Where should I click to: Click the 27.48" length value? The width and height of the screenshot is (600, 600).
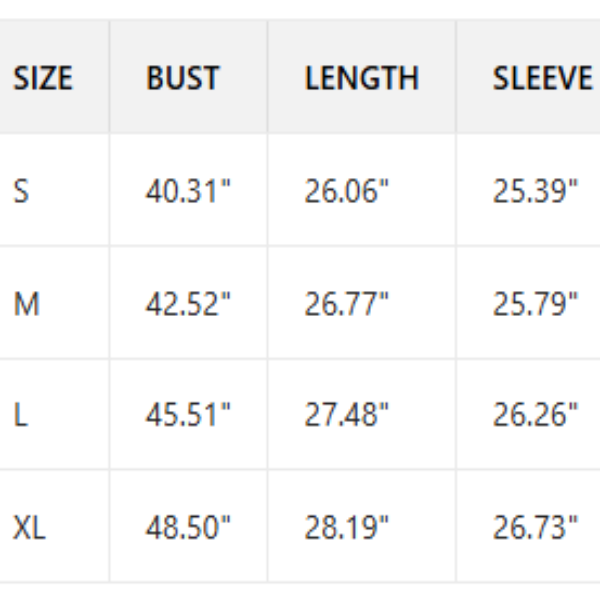pyautogui.click(x=347, y=415)
